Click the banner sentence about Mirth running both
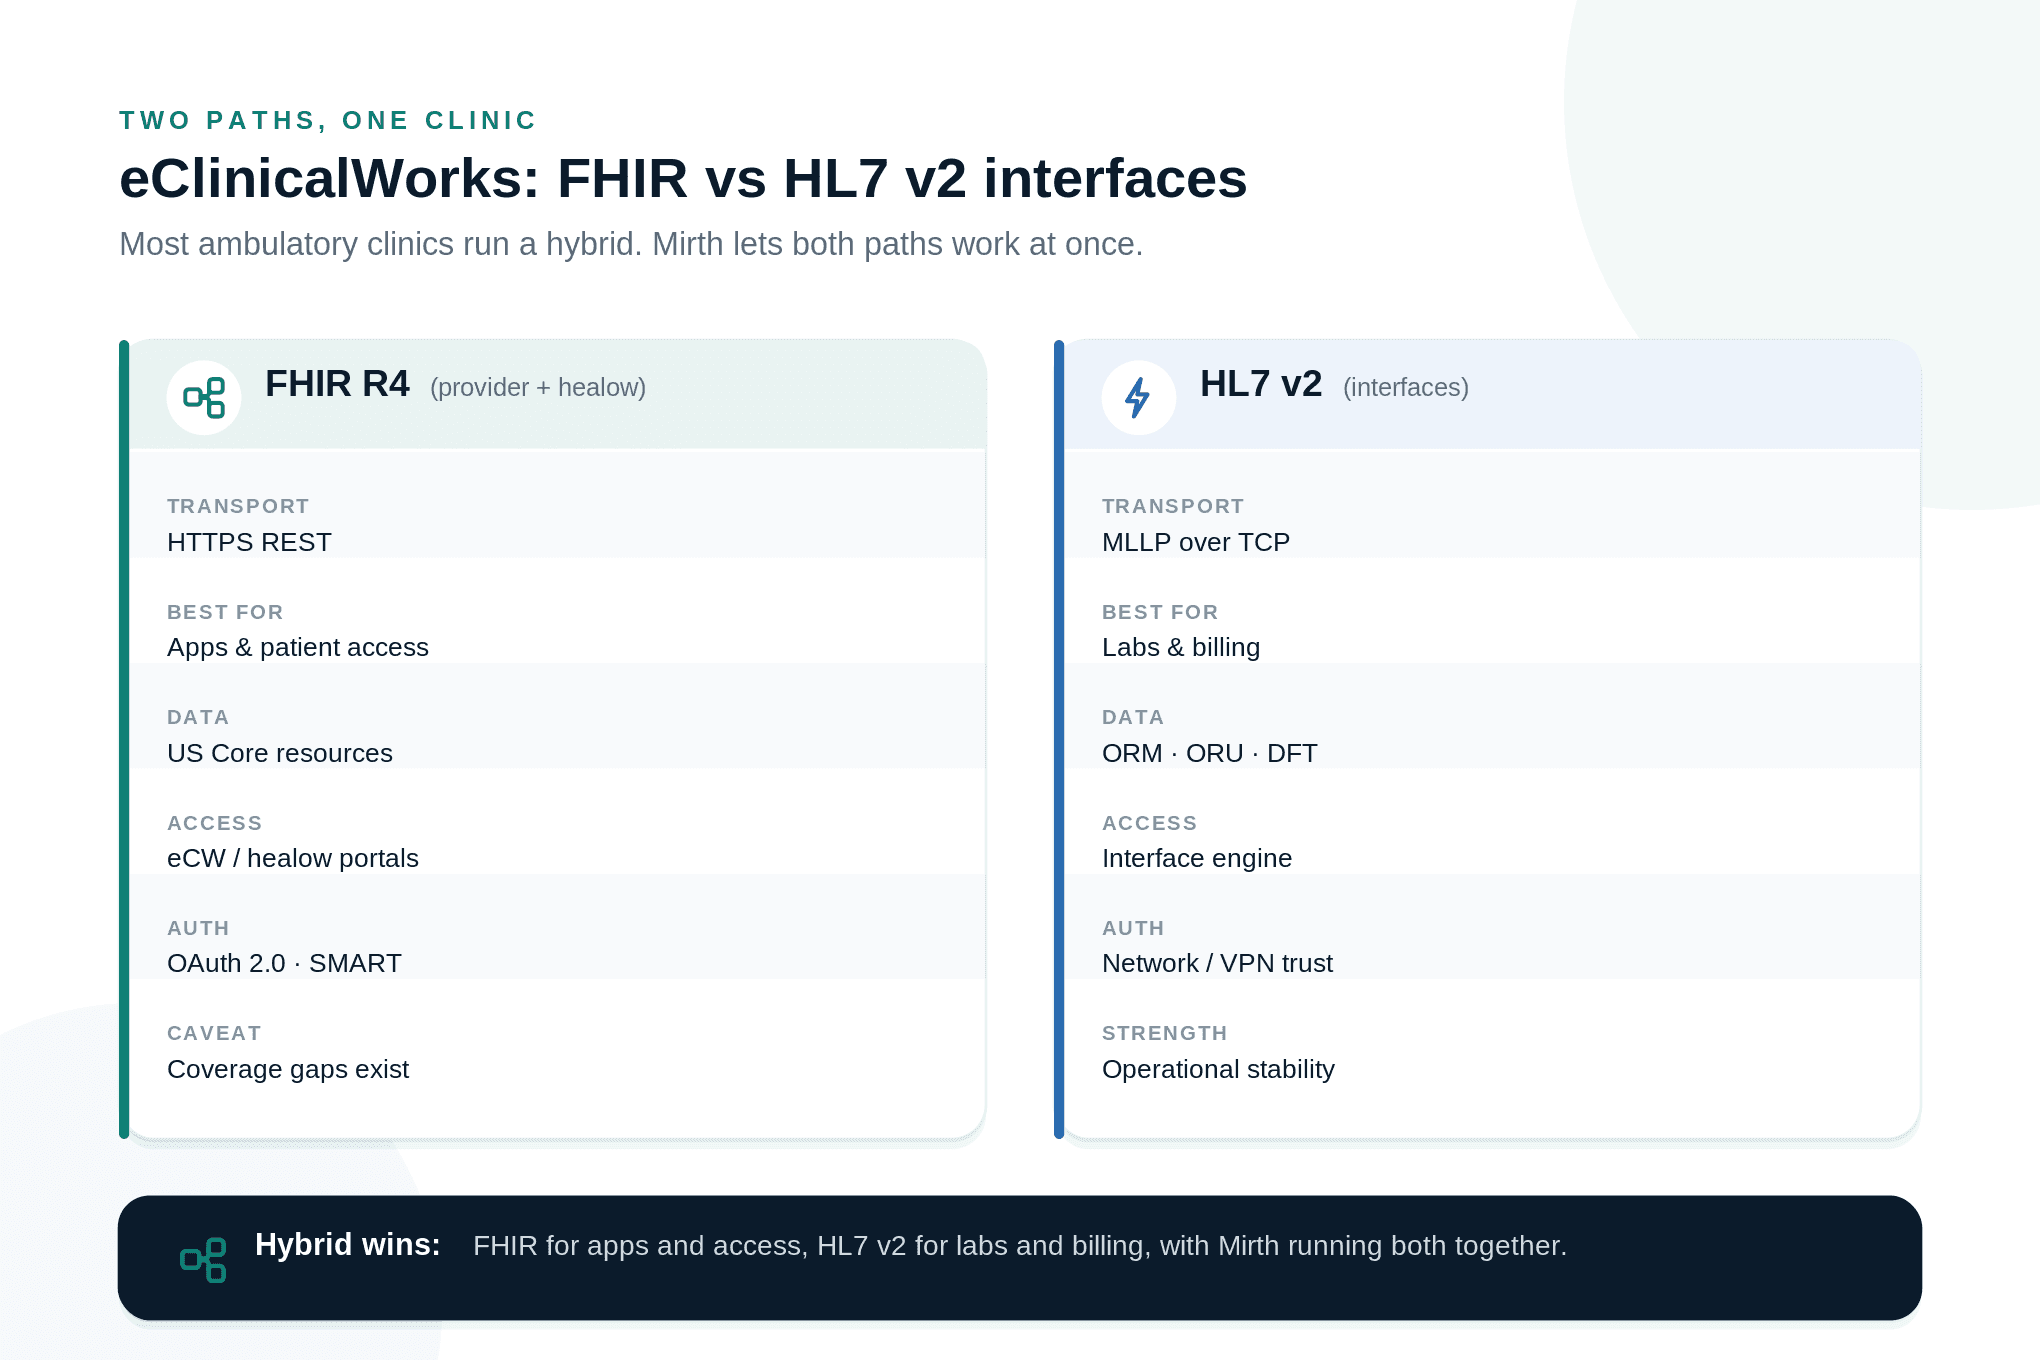 (1020, 1246)
